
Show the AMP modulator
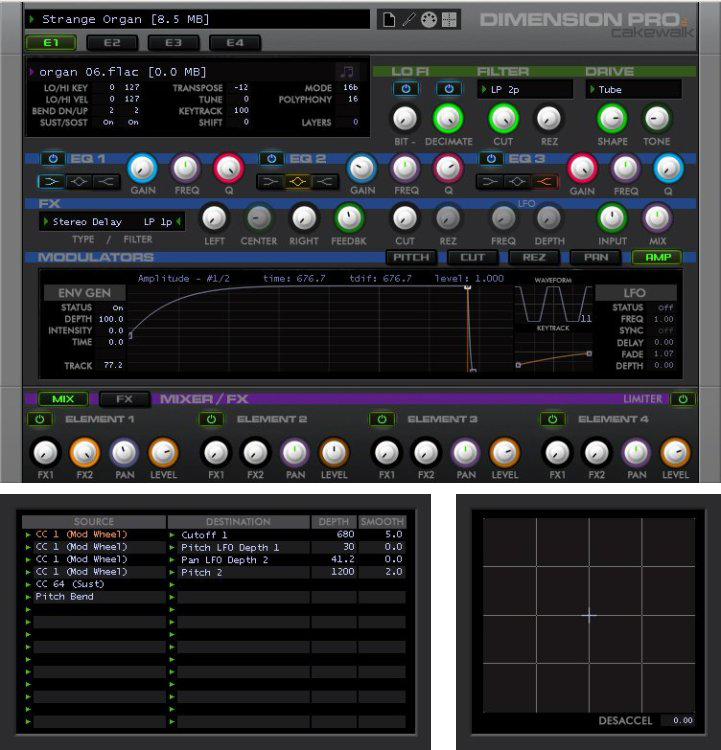coord(658,257)
